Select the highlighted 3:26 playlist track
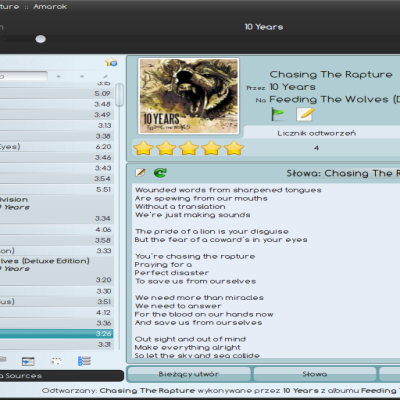This screenshot has height=400, width=400. [57, 334]
